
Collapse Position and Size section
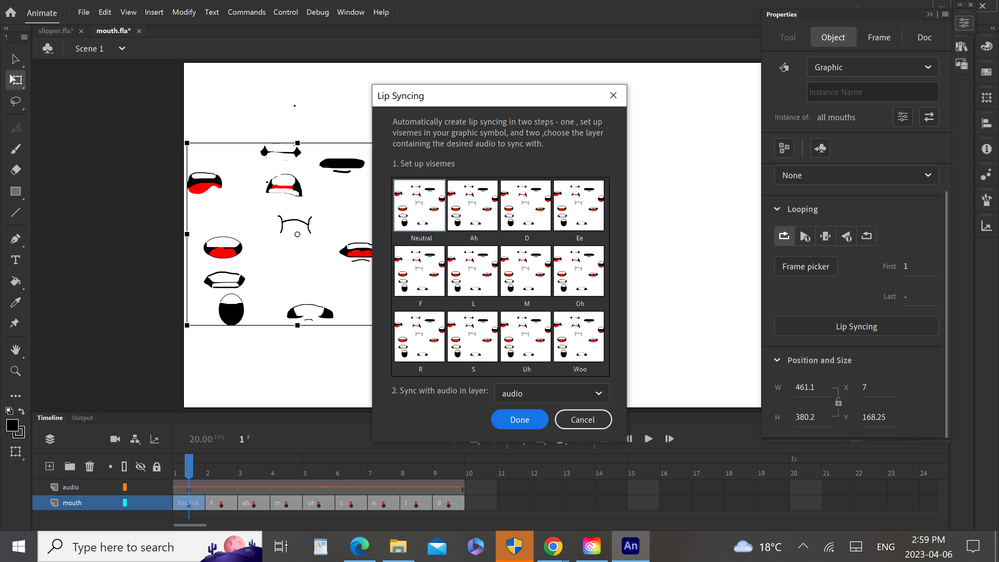click(777, 360)
